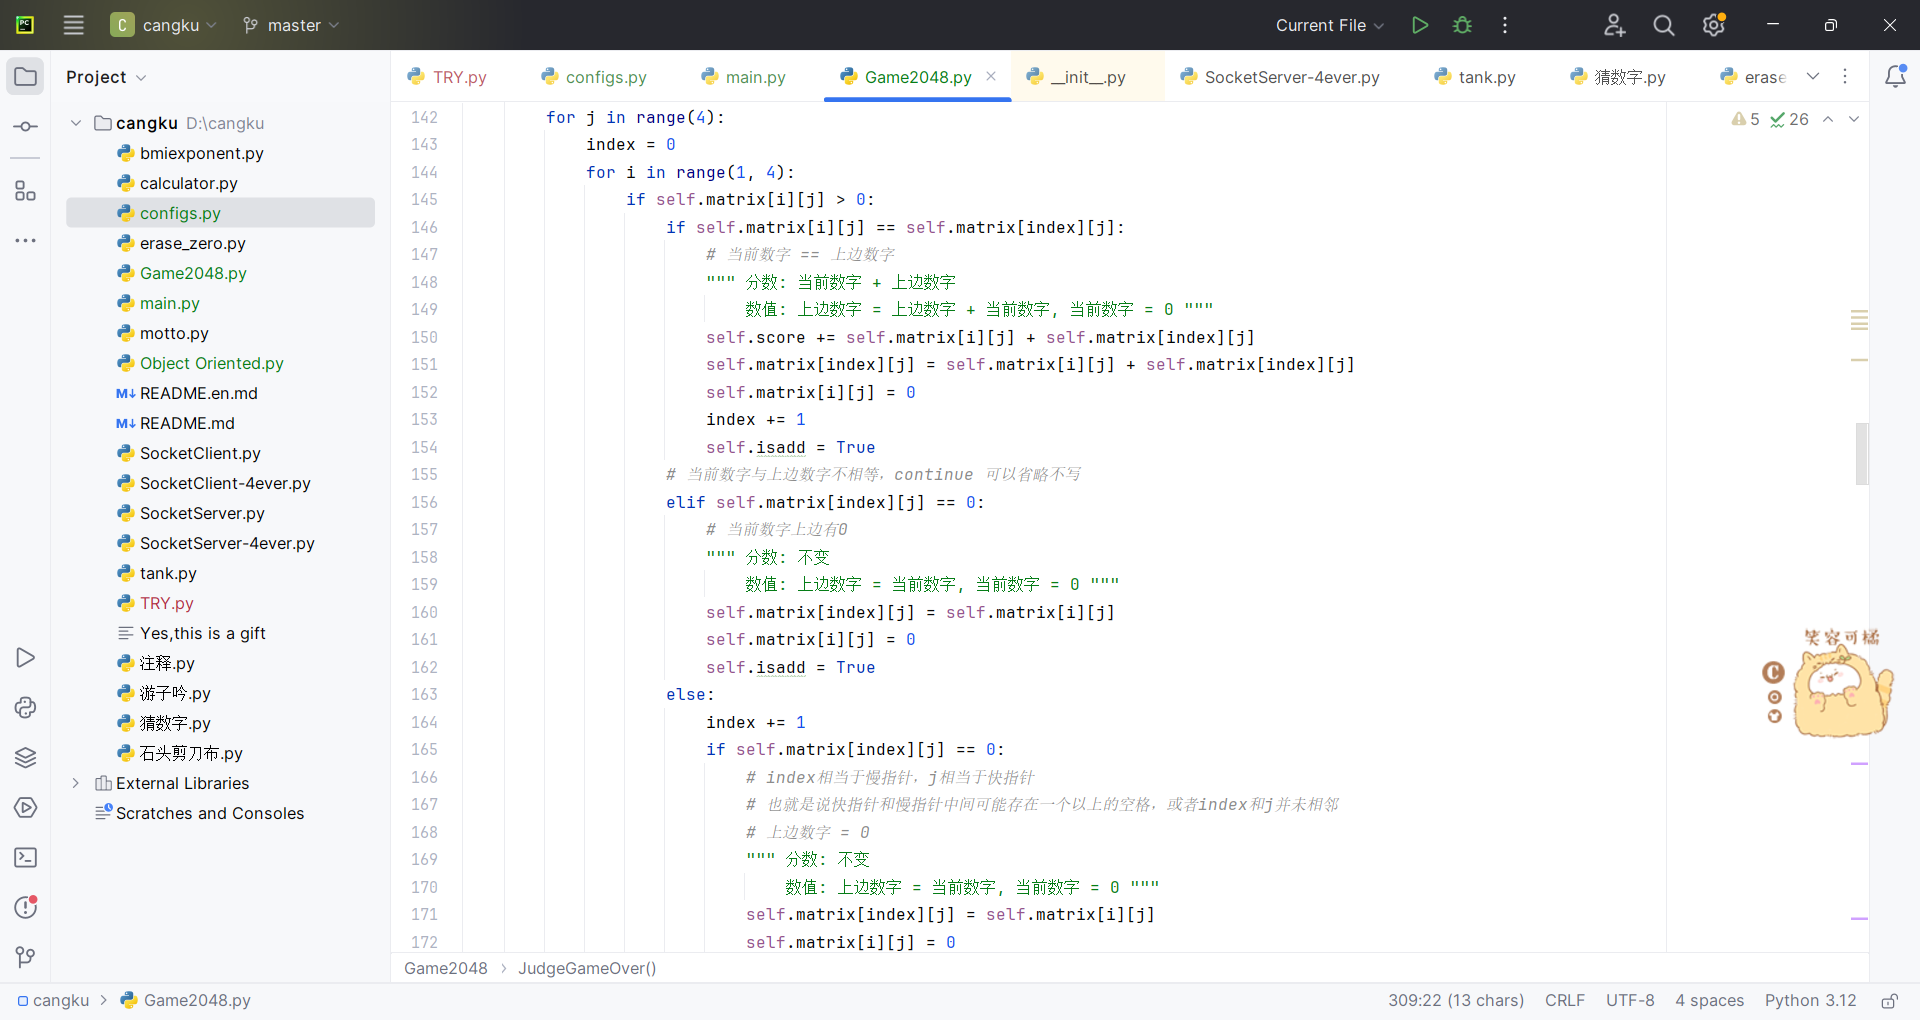1920x1020 pixels.
Task: Open Code With Me icon
Action: tap(1614, 25)
